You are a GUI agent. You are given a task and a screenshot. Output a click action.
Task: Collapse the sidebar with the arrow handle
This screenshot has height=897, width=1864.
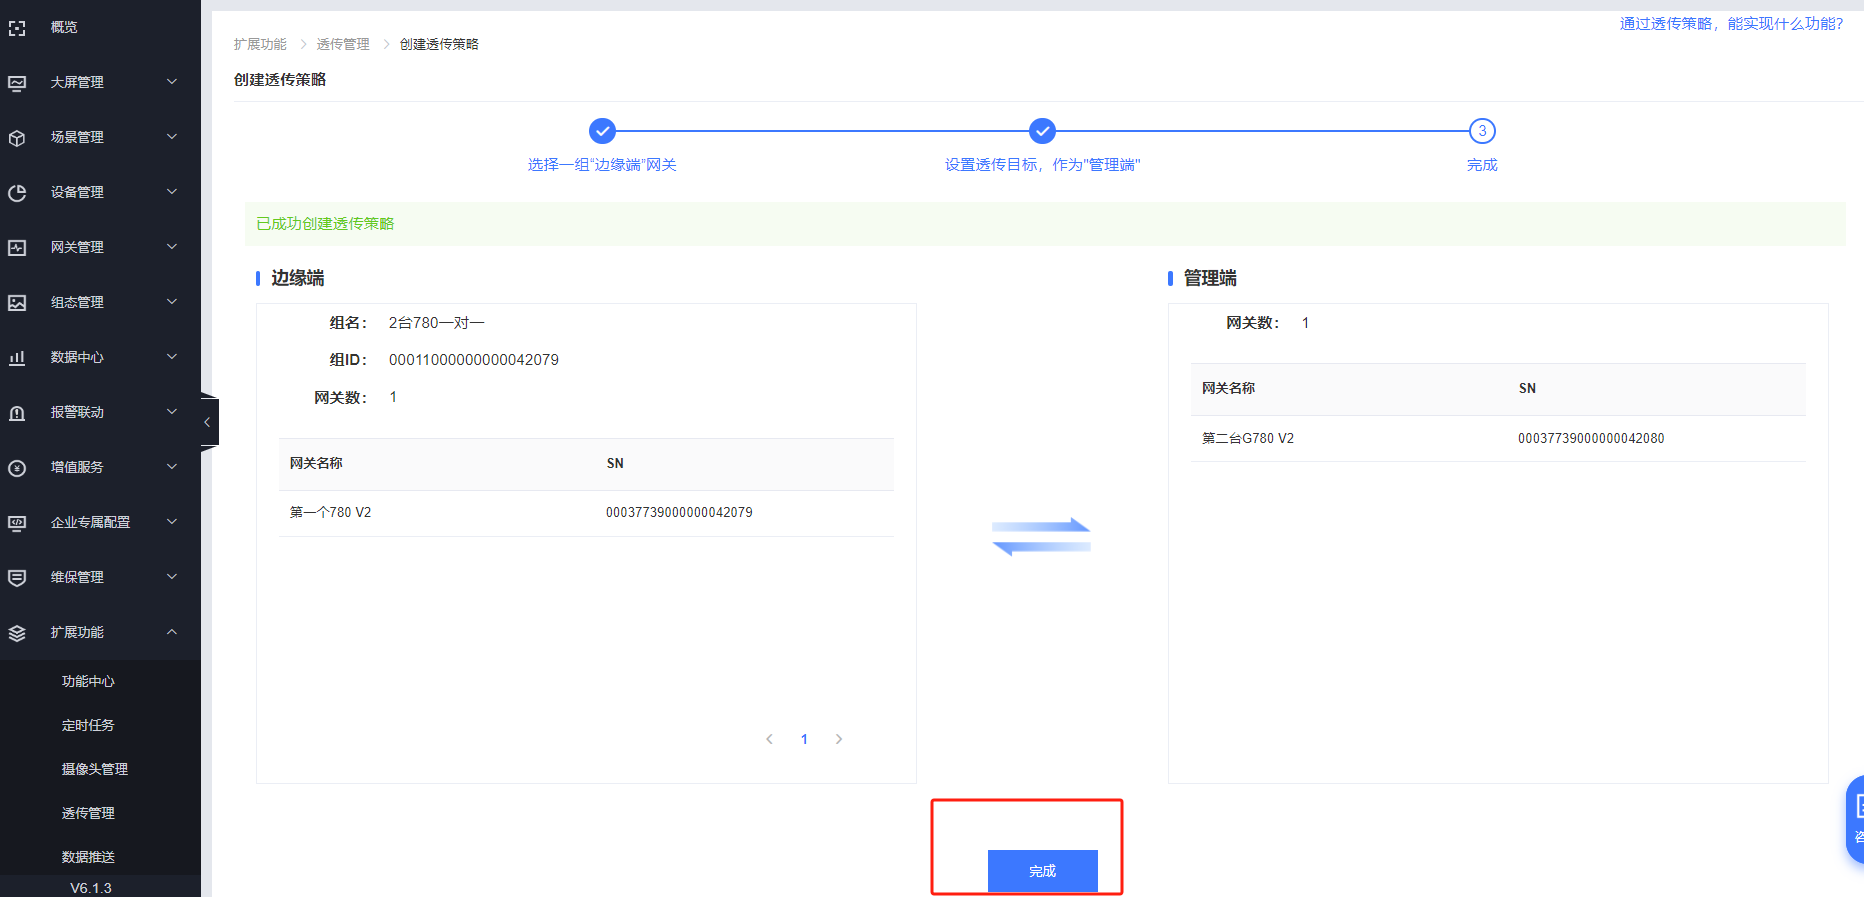click(x=207, y=422)
